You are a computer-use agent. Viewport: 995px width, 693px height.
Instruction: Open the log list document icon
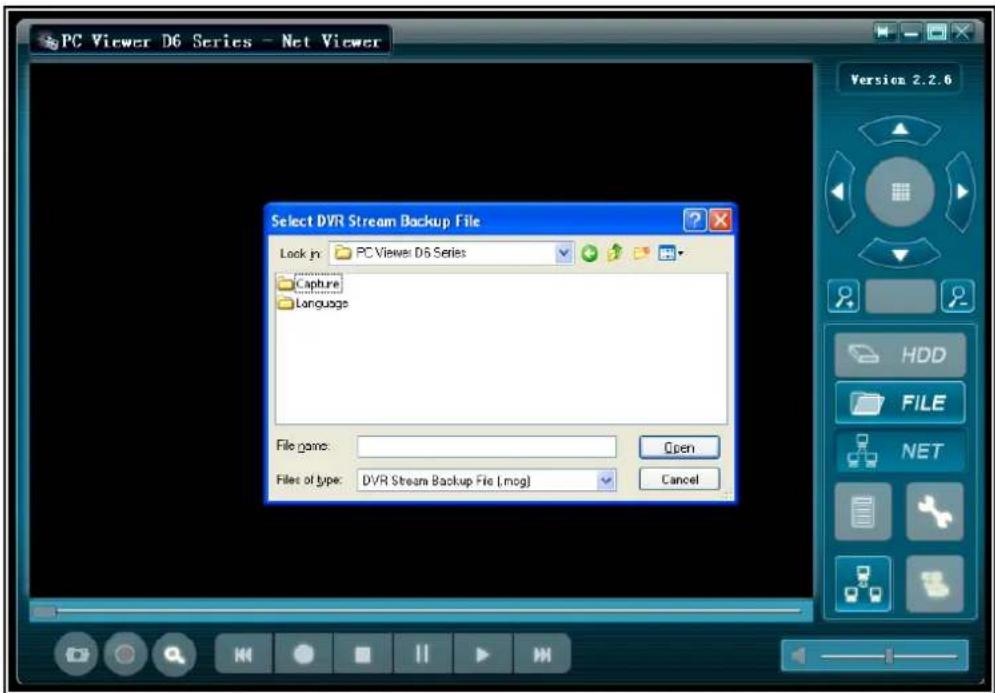[x=863, y=512]
